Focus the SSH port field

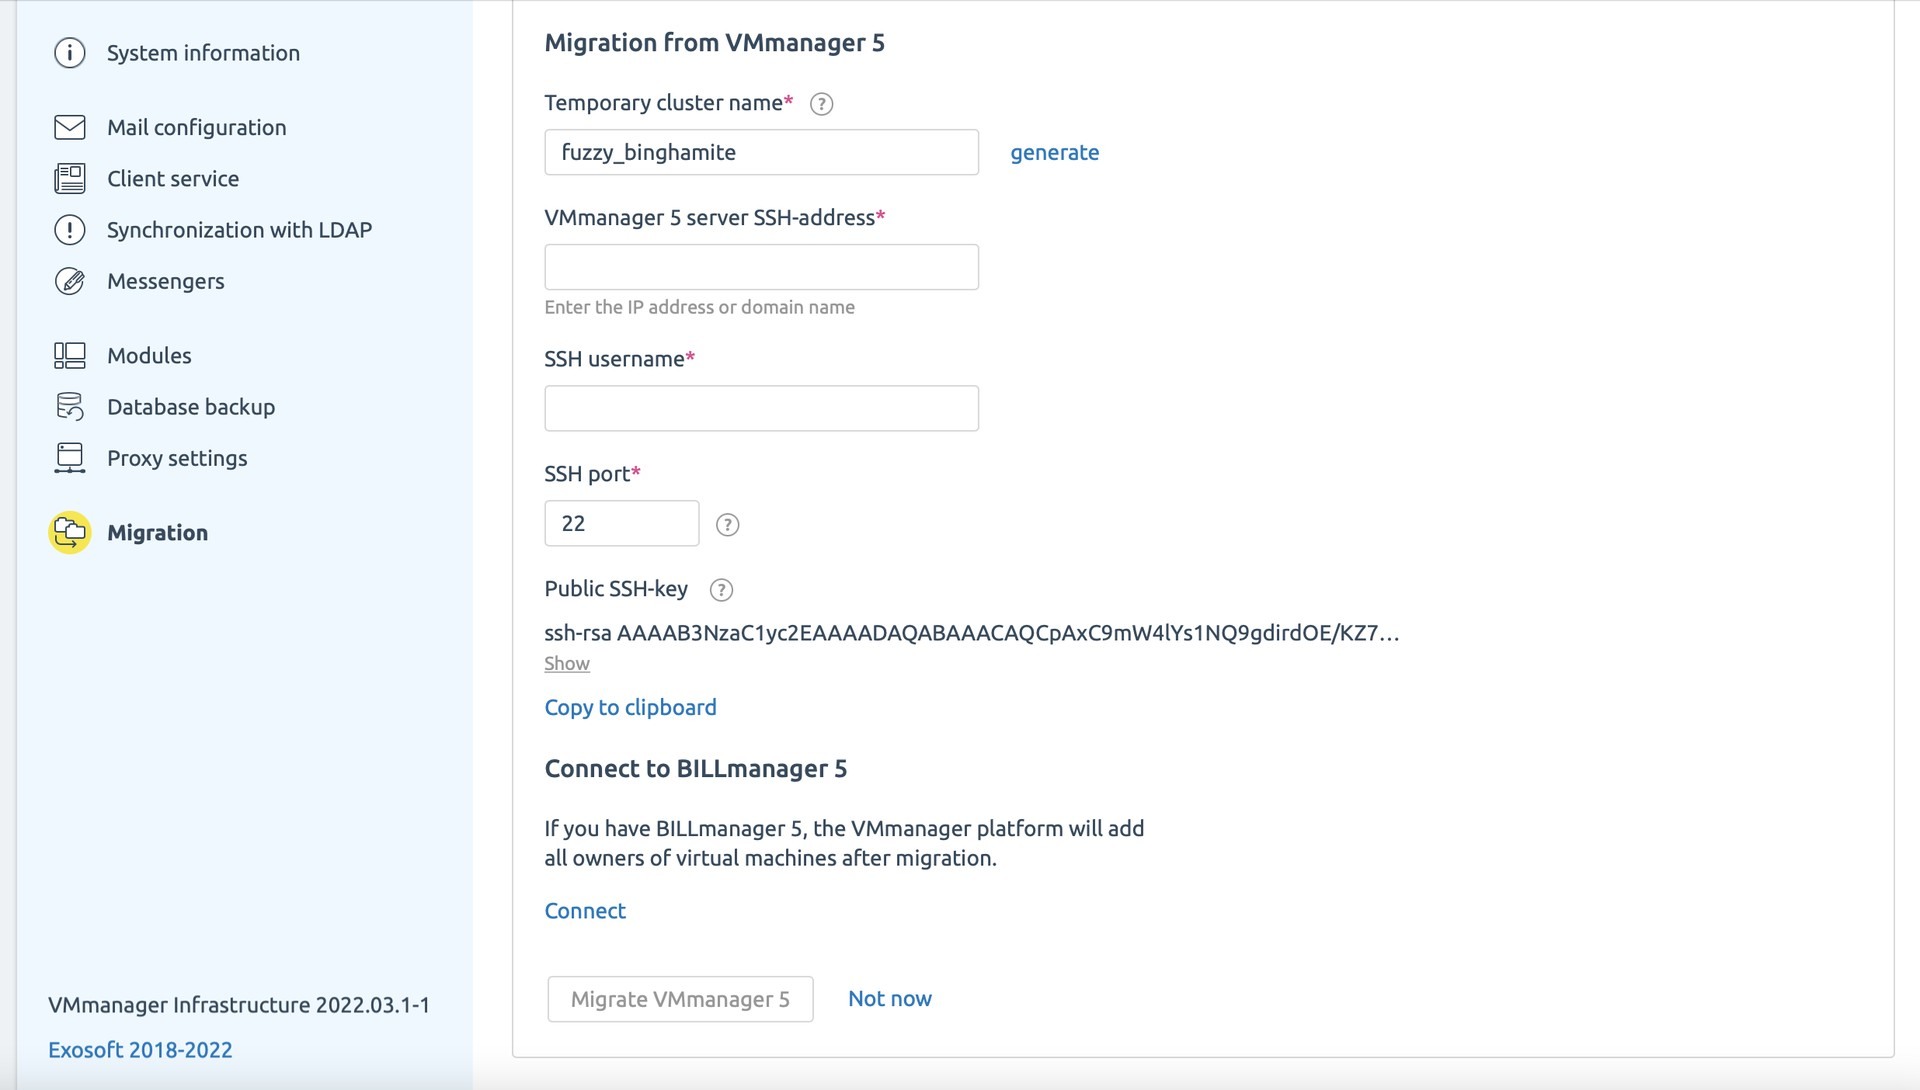[x=621, y=523]
